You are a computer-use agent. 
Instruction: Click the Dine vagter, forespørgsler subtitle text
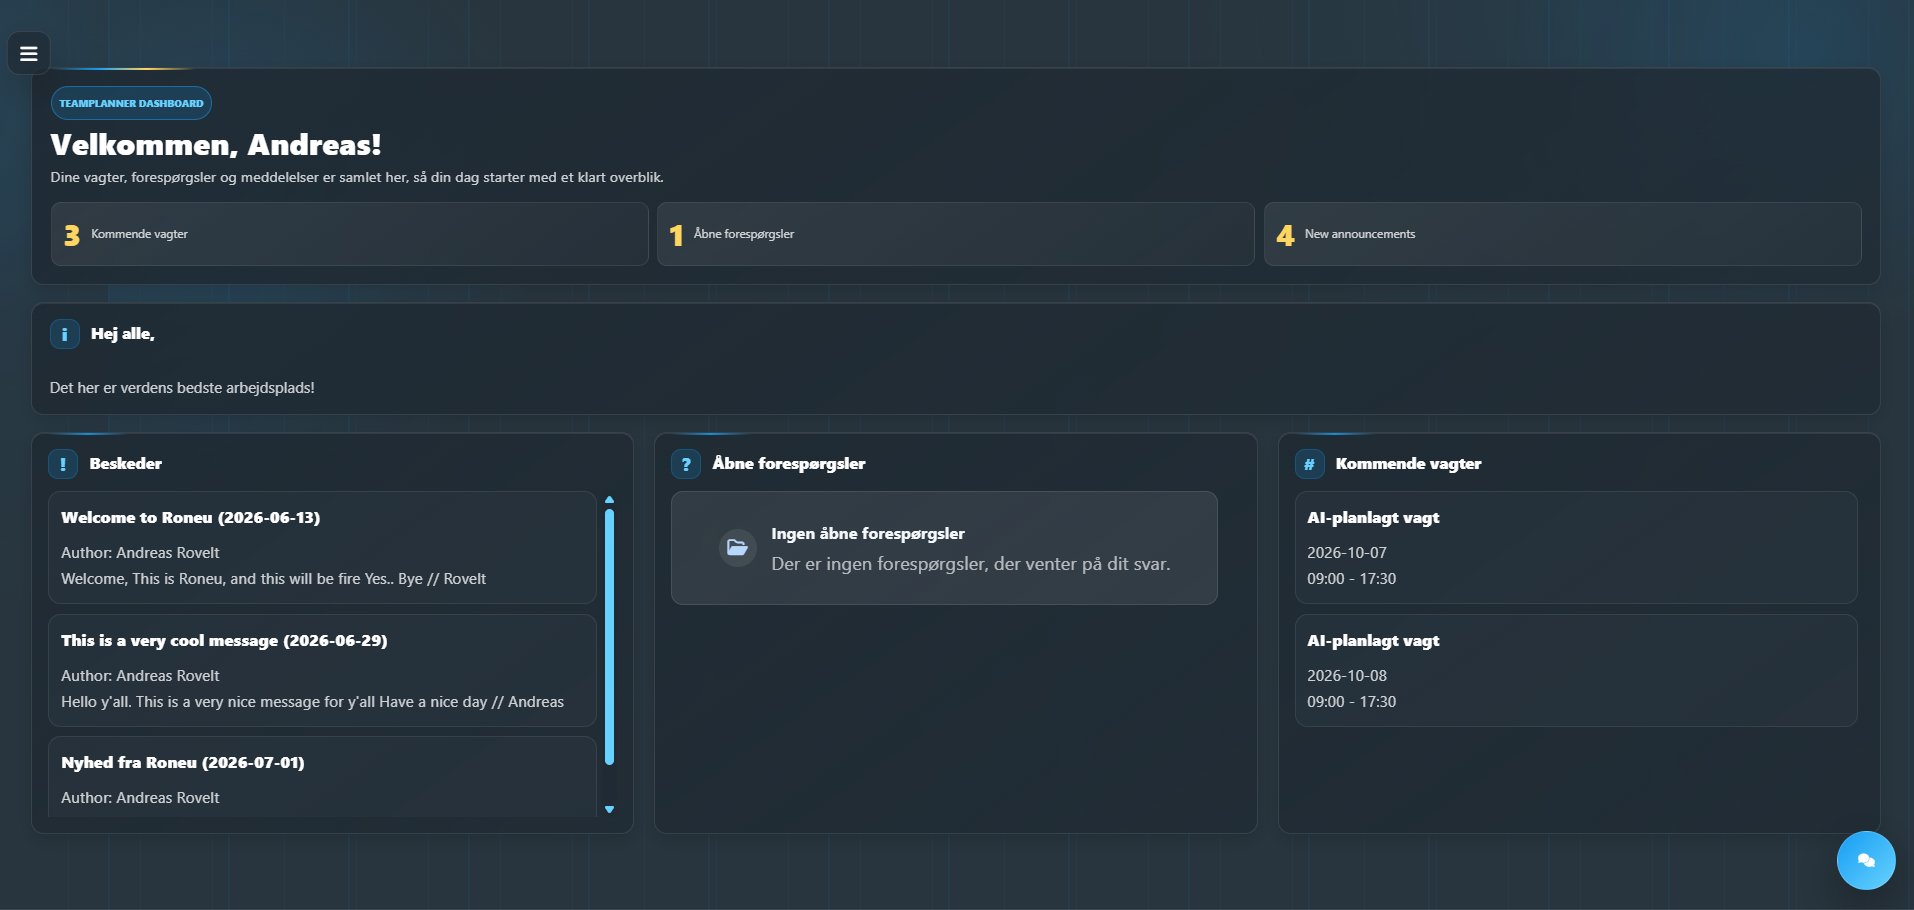click(357, 177)
